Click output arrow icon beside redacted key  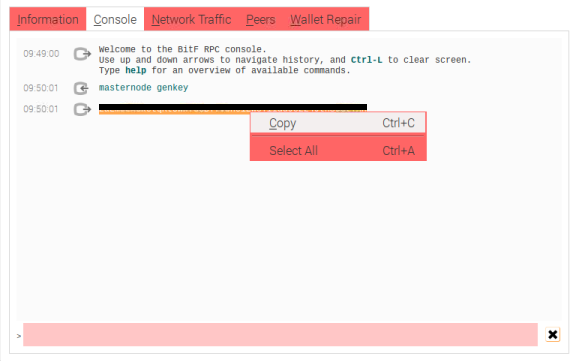[x=82, y=109]
